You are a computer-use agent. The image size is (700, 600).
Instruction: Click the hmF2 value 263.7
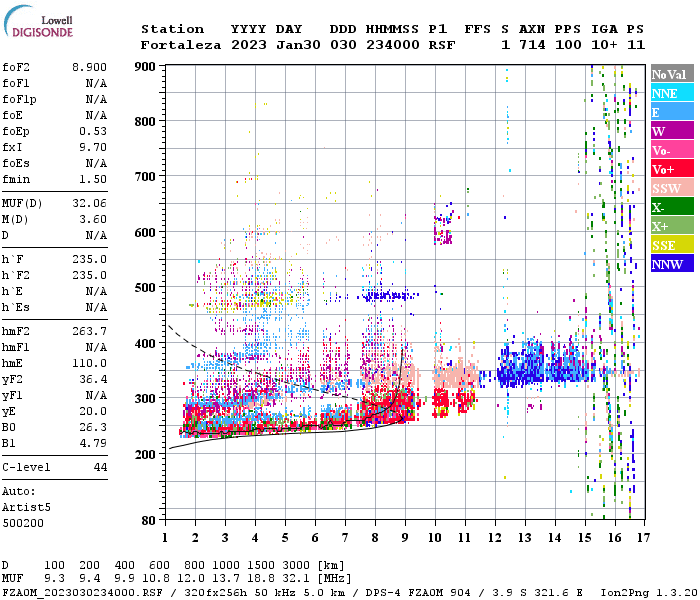tap(89, 331)
